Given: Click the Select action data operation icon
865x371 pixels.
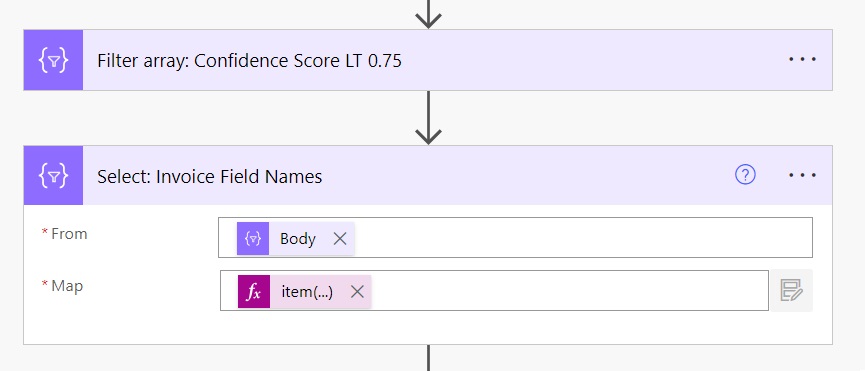Looking at the screenshot, I should (x=53, y=175).
